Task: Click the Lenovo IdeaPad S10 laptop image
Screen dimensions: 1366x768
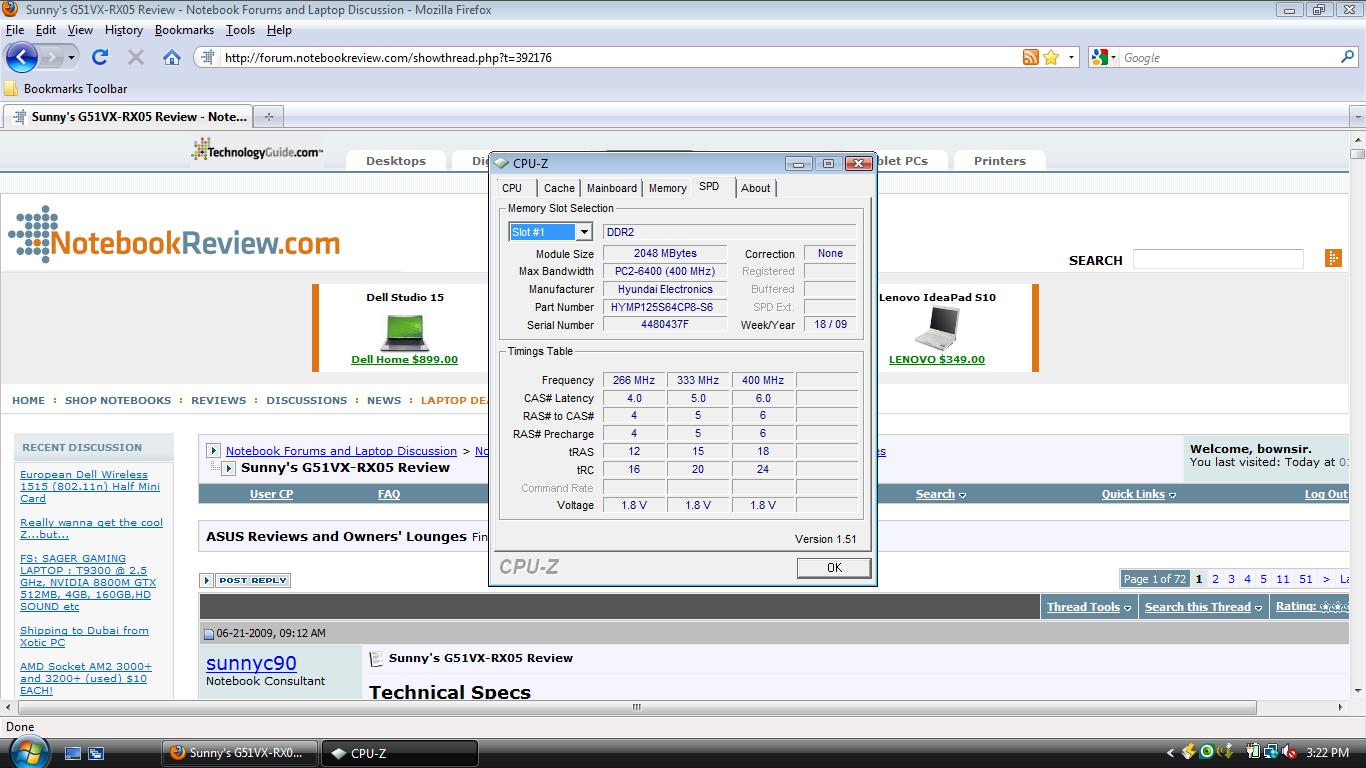Action: [937, 330]
